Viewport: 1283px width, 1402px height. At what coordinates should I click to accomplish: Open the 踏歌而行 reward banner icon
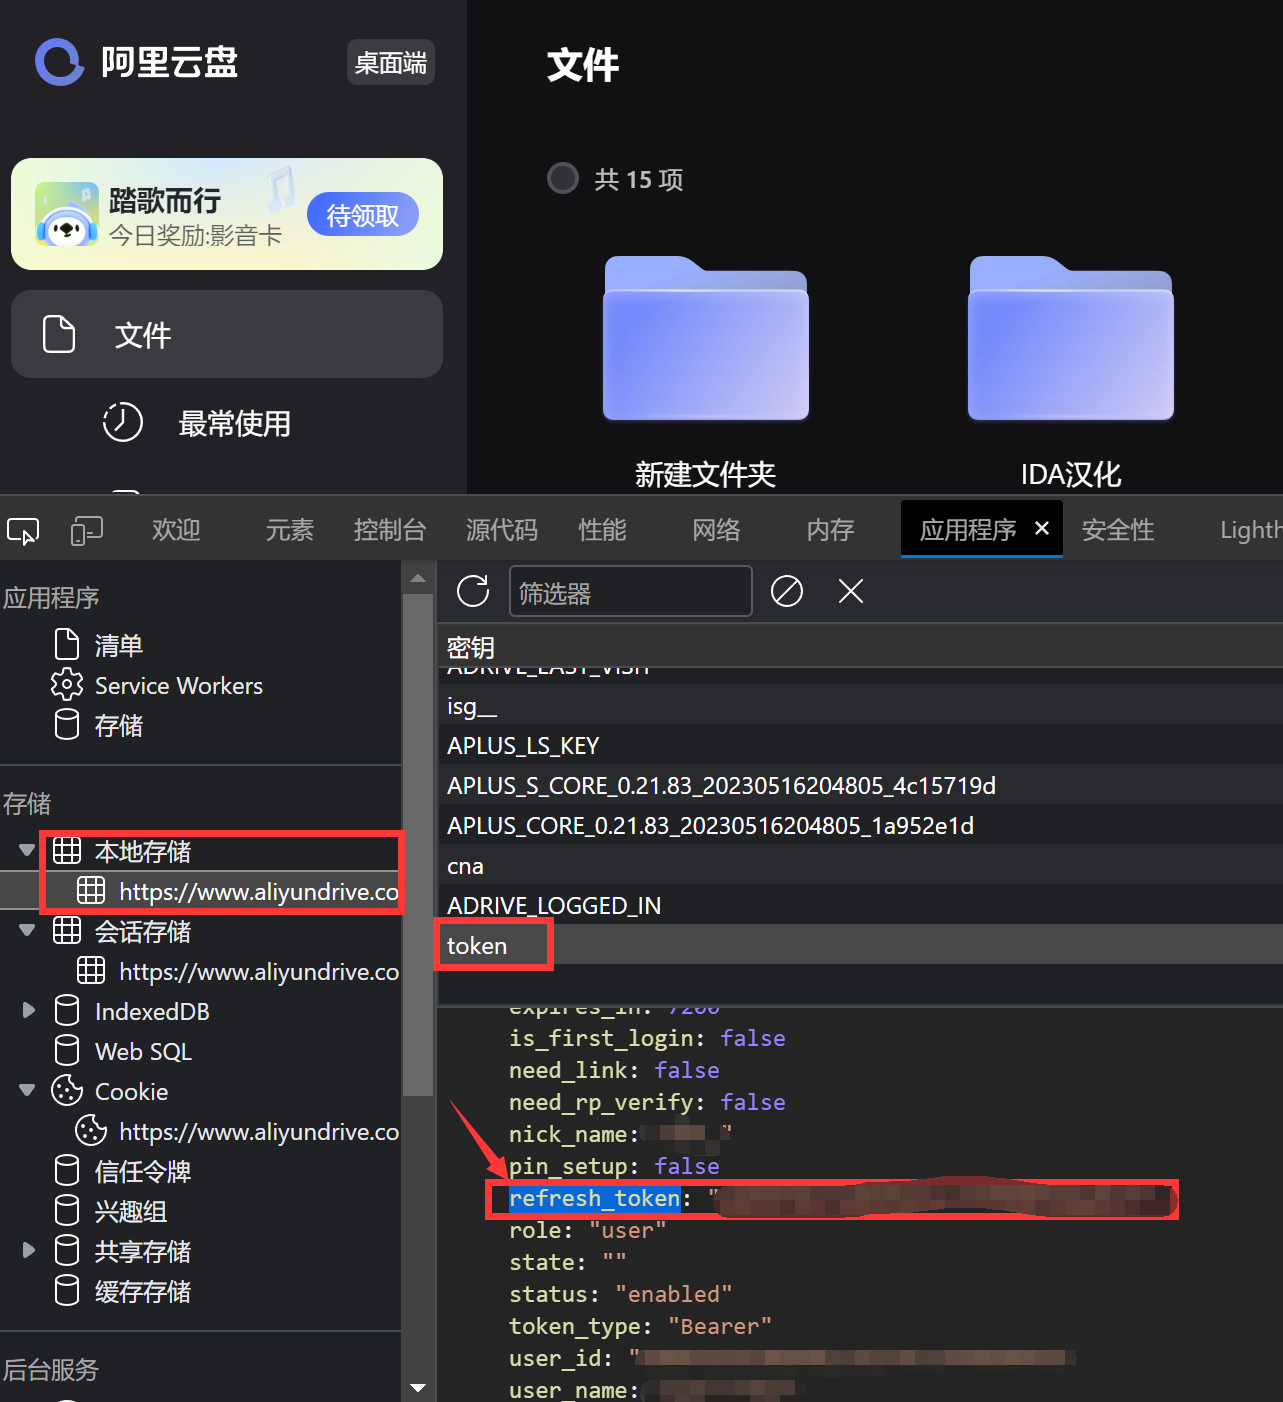click(66, 214)
